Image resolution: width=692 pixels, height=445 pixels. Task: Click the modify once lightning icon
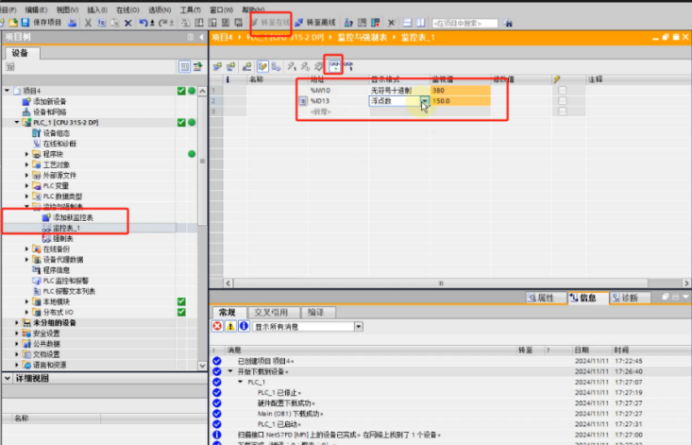(x=292, y=67)
